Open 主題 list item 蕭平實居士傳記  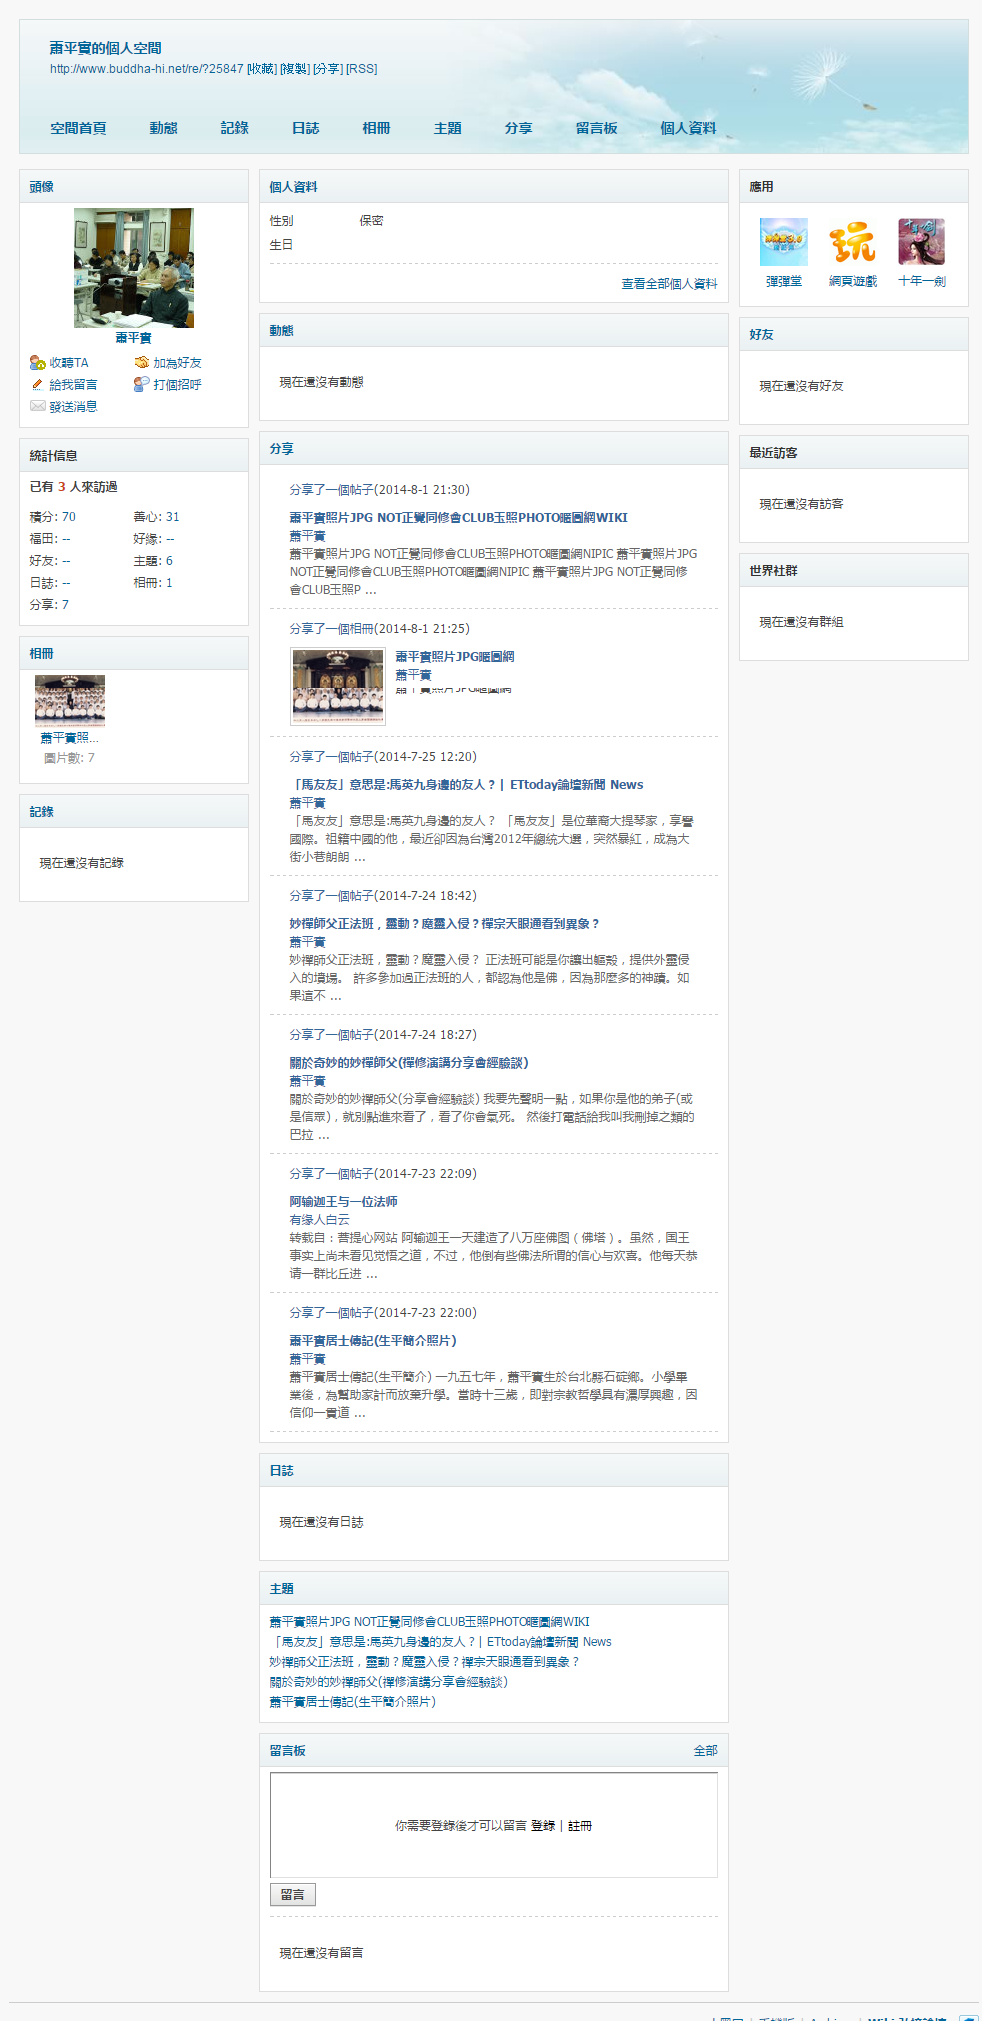(353, 1702)
